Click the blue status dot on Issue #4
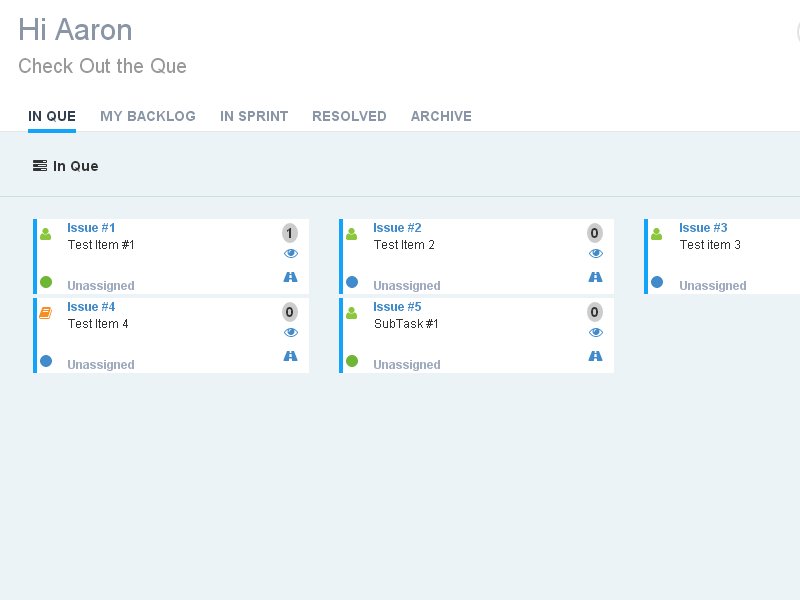Screen dimensions: 800x600 [46, 361]
